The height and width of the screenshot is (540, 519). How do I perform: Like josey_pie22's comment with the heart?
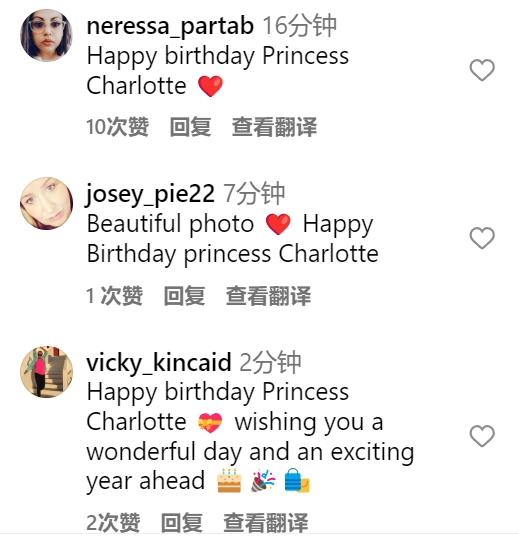pyautogui.click(x=482, y=238)
